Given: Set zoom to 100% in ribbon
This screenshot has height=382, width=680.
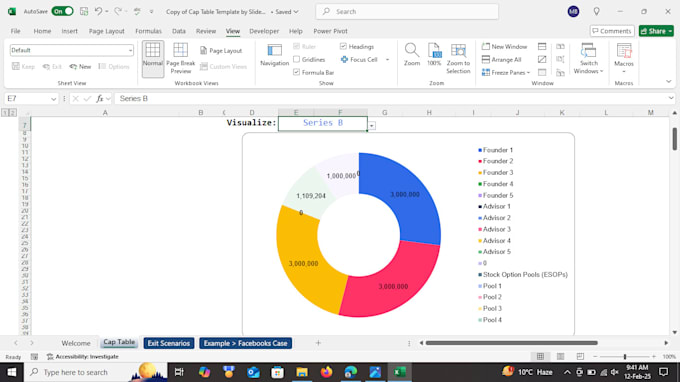Looking at the screenshot, I should coord(434,55).
